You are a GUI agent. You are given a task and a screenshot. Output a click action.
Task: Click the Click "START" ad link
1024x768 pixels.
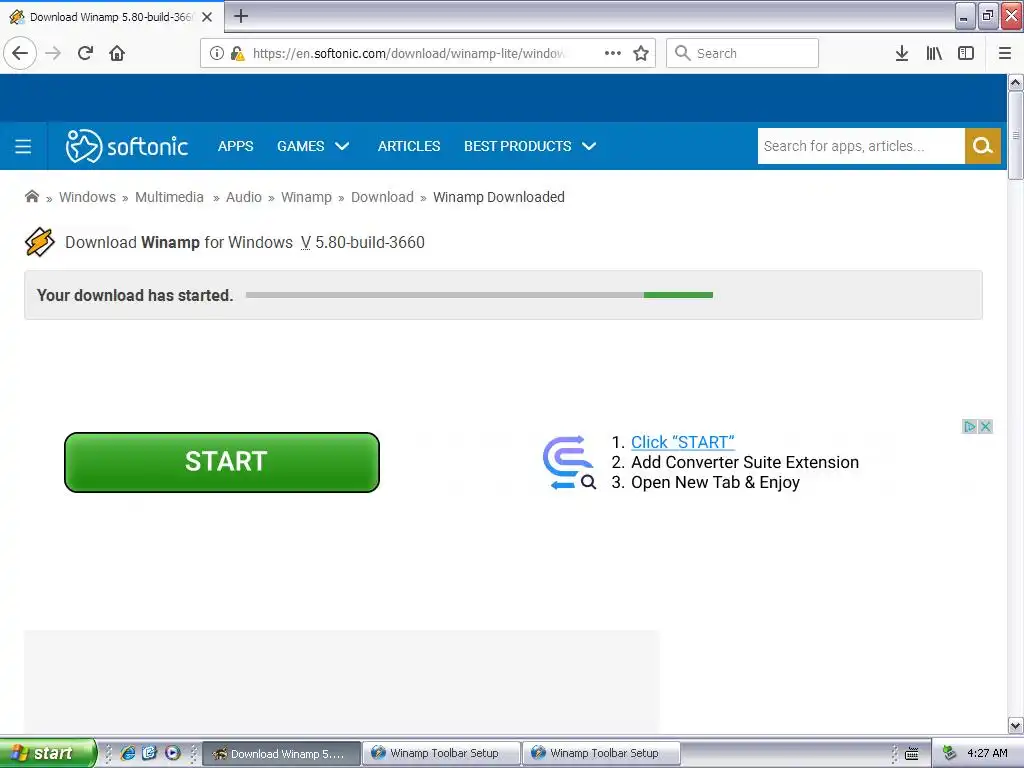(x=682, y=442)
